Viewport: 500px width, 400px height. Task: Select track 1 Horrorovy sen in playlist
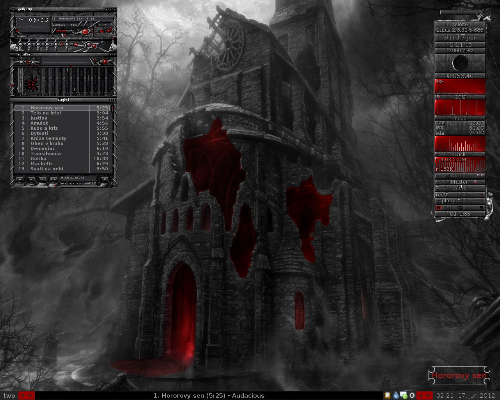(62, 108)
